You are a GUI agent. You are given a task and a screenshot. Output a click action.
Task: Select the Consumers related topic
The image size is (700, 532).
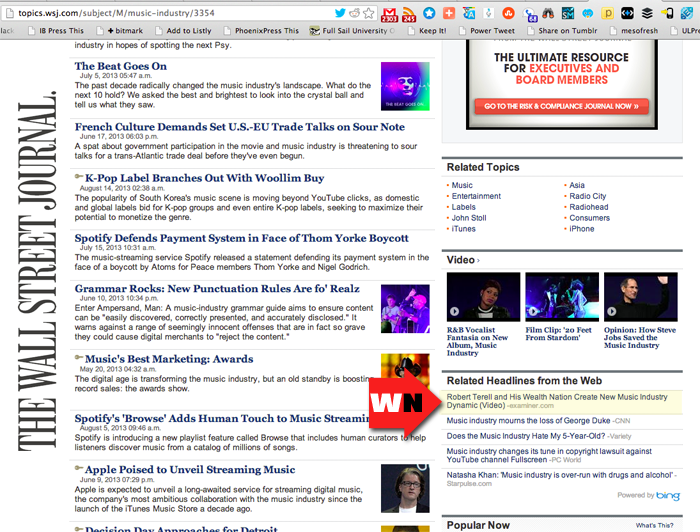pos(589,218)
